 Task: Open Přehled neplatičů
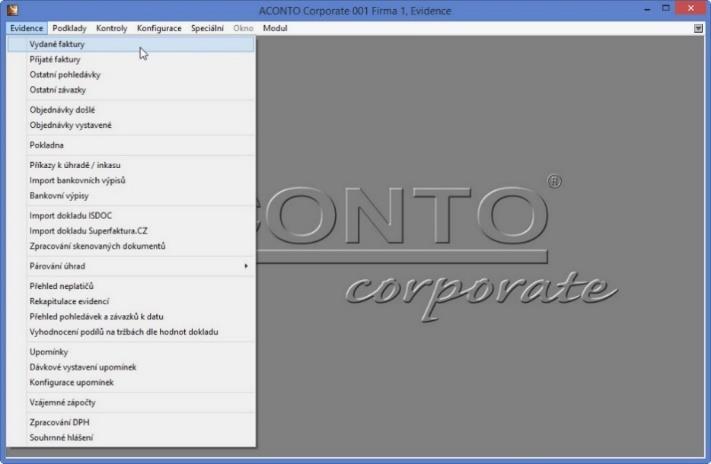click(131, 286)
